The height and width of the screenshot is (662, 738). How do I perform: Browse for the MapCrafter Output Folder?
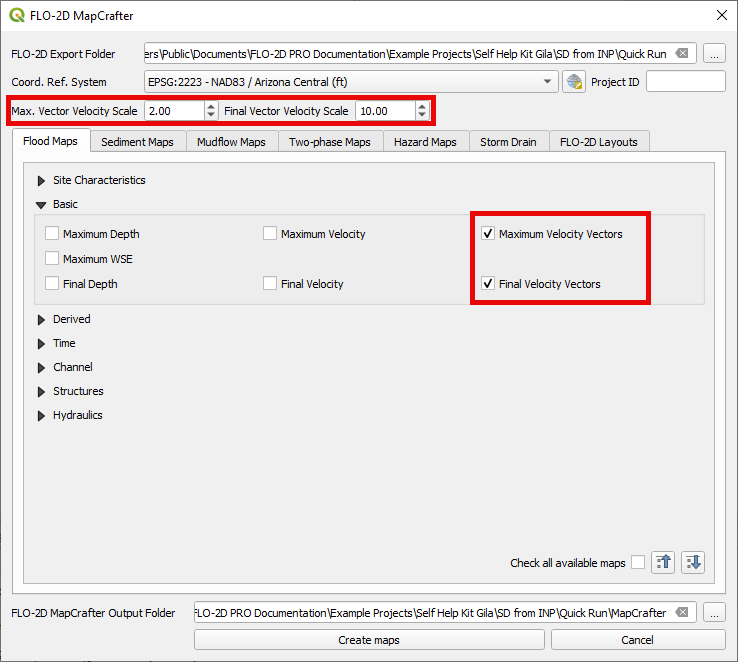pos(714,613)
